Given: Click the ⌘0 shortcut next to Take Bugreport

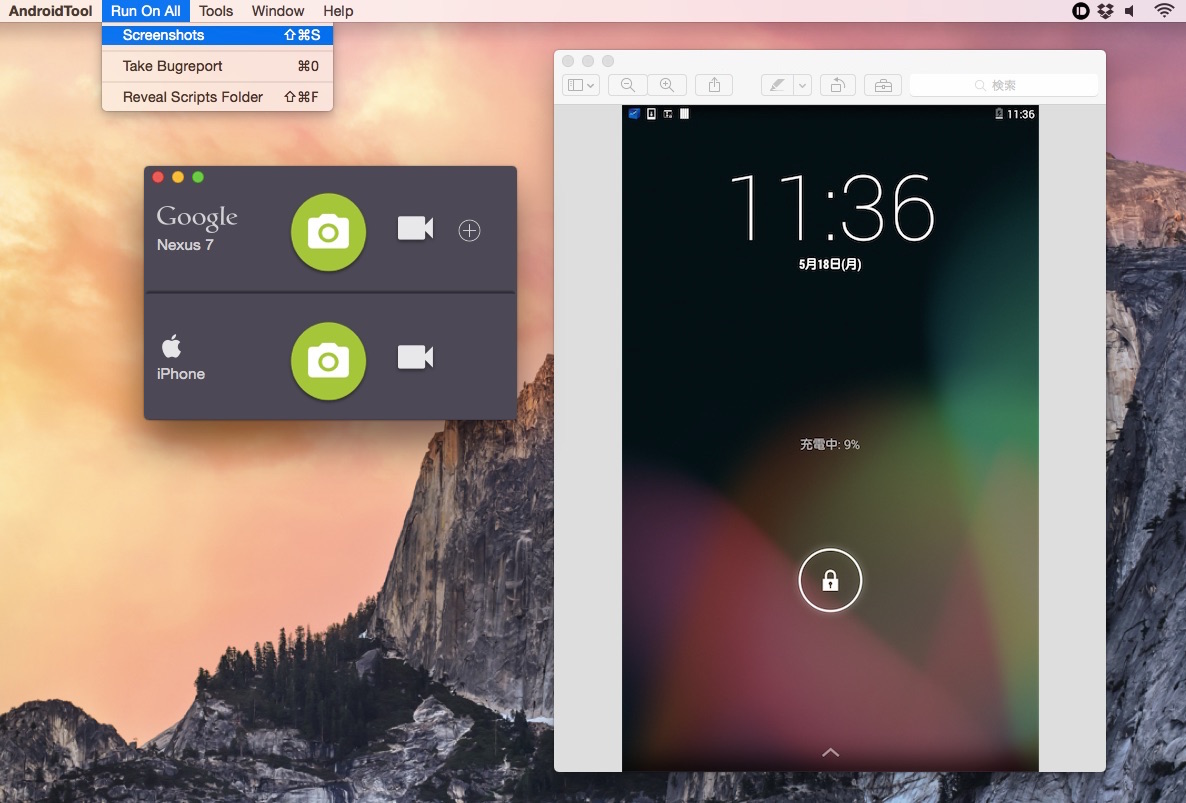Looking at the screenshot, I should click(x=308, y=66).
